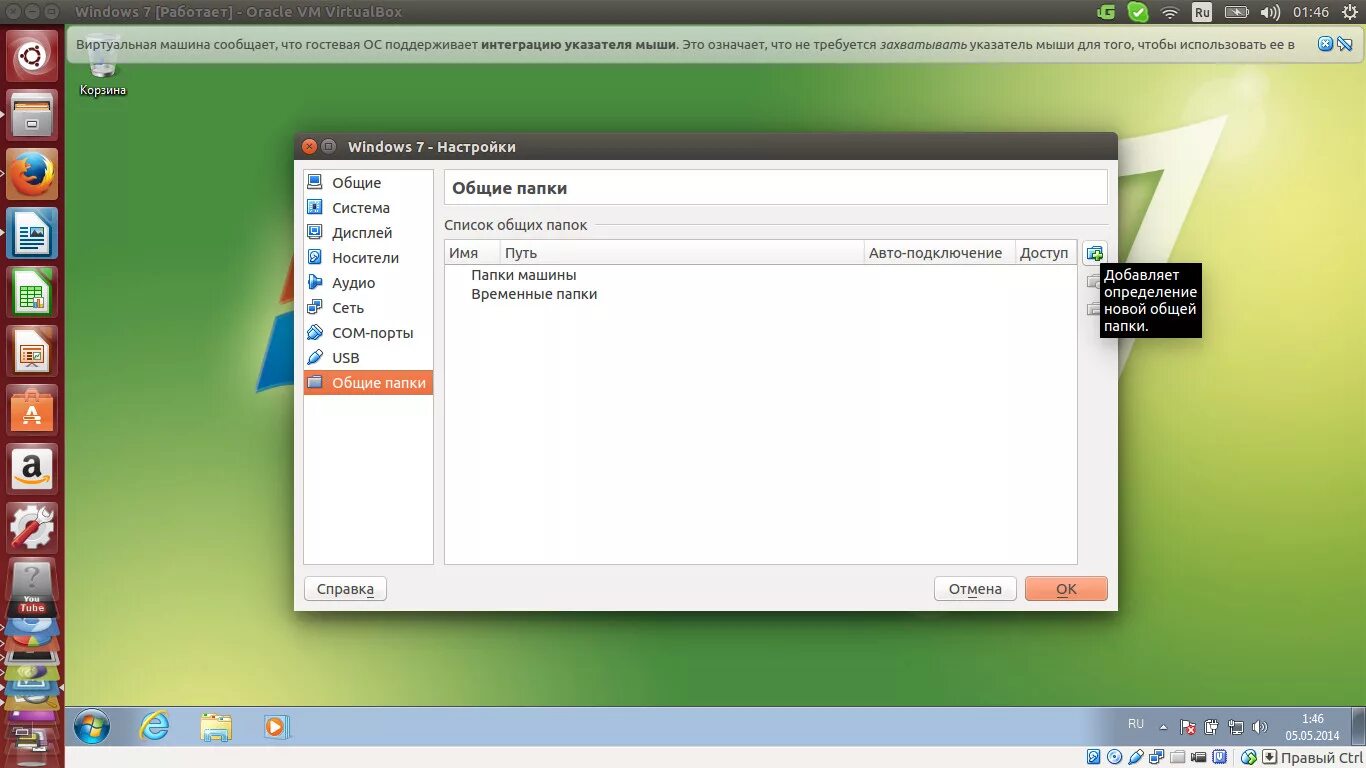
Task: Click the Имя column header
Action: [x=472, y=253]
